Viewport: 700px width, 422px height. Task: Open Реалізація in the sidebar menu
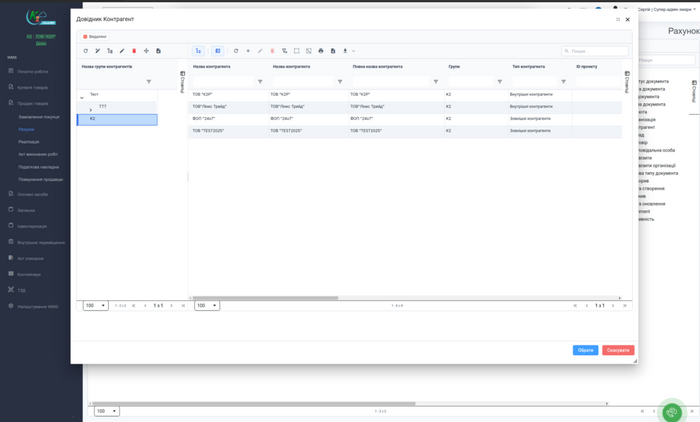[x=28, y=142]
